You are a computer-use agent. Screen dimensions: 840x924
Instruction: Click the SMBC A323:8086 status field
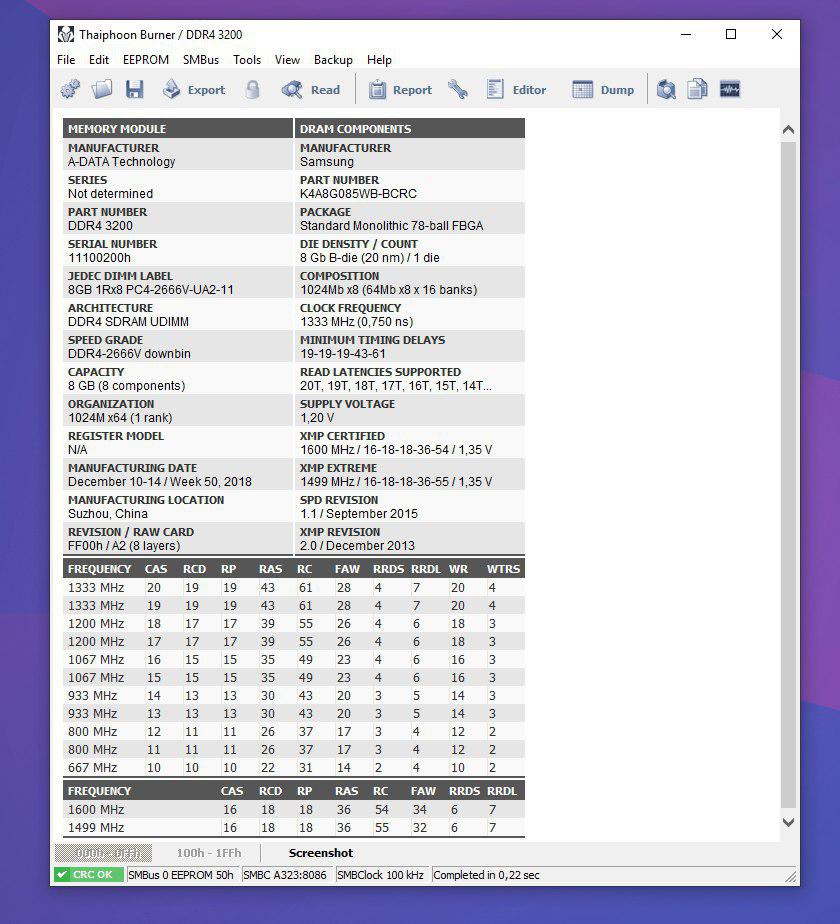[285, 874]
